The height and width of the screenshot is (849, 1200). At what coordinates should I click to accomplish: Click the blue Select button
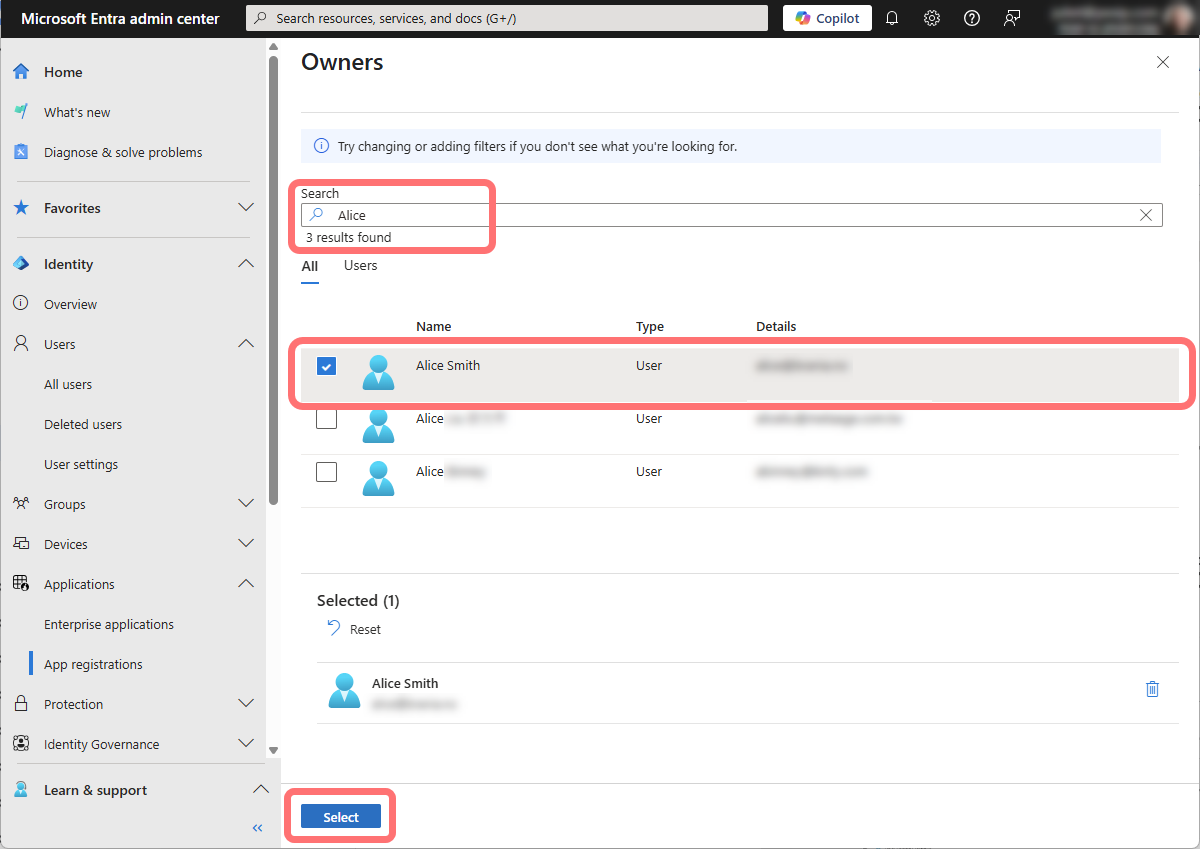coord(341,817)
